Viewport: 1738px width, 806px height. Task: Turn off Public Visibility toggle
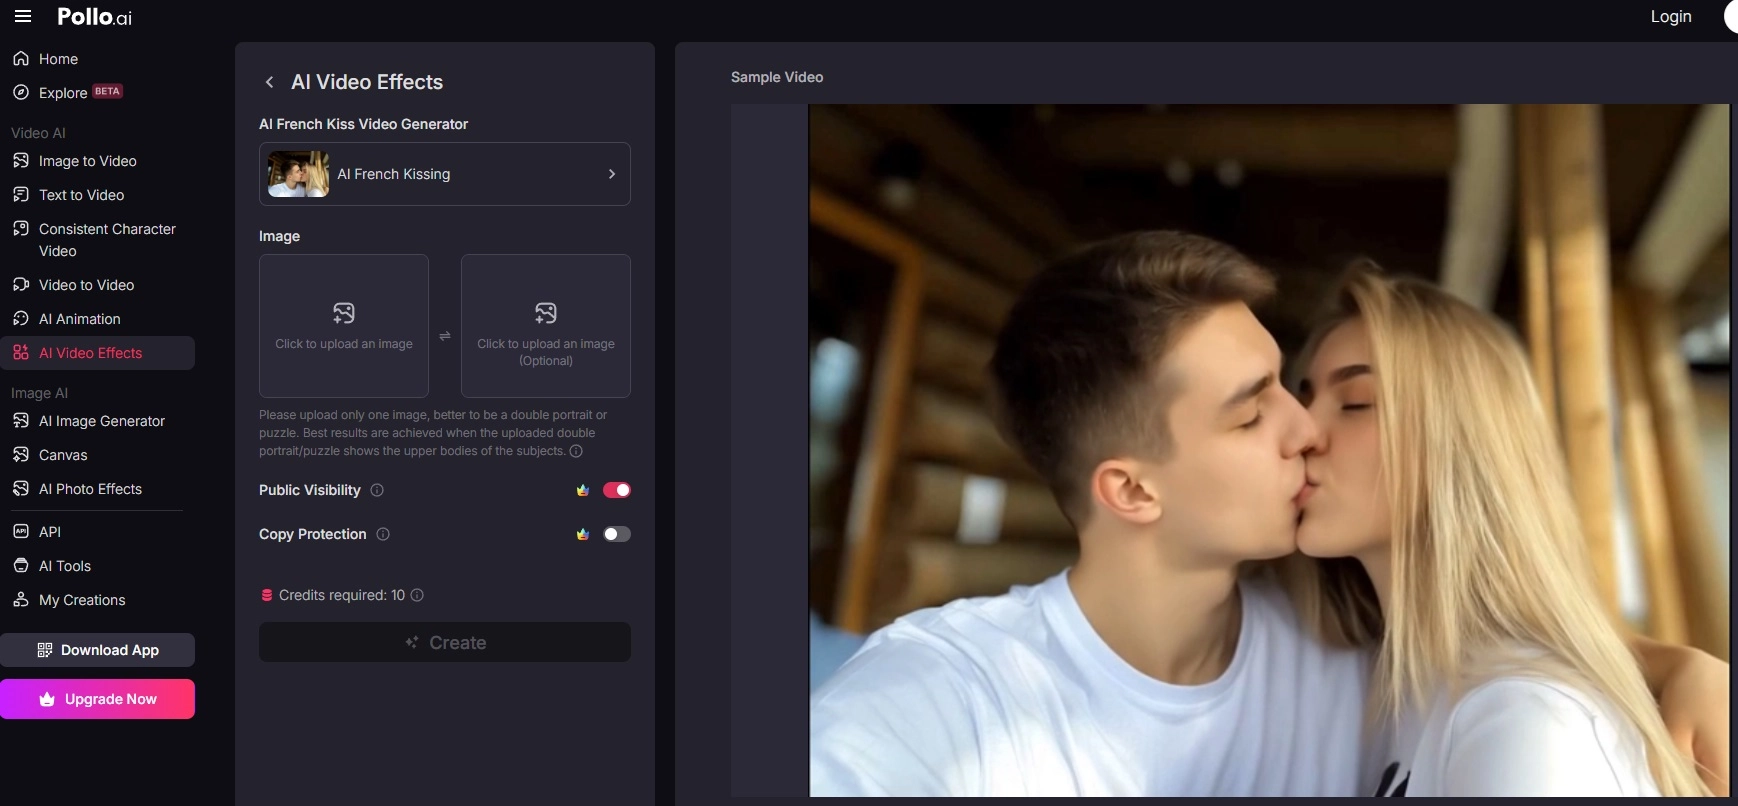click(617, 490)
